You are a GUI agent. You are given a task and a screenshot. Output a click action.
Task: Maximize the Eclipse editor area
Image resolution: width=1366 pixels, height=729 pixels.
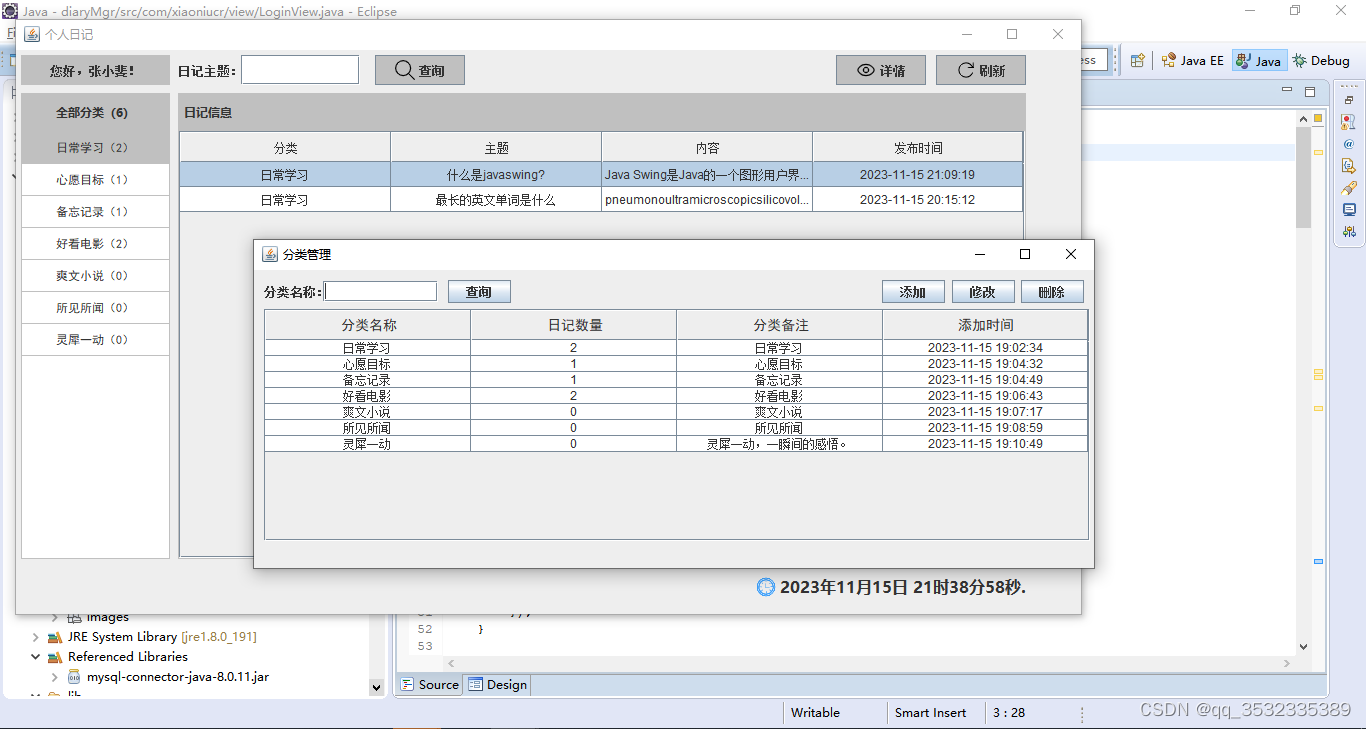point(1310,92)
